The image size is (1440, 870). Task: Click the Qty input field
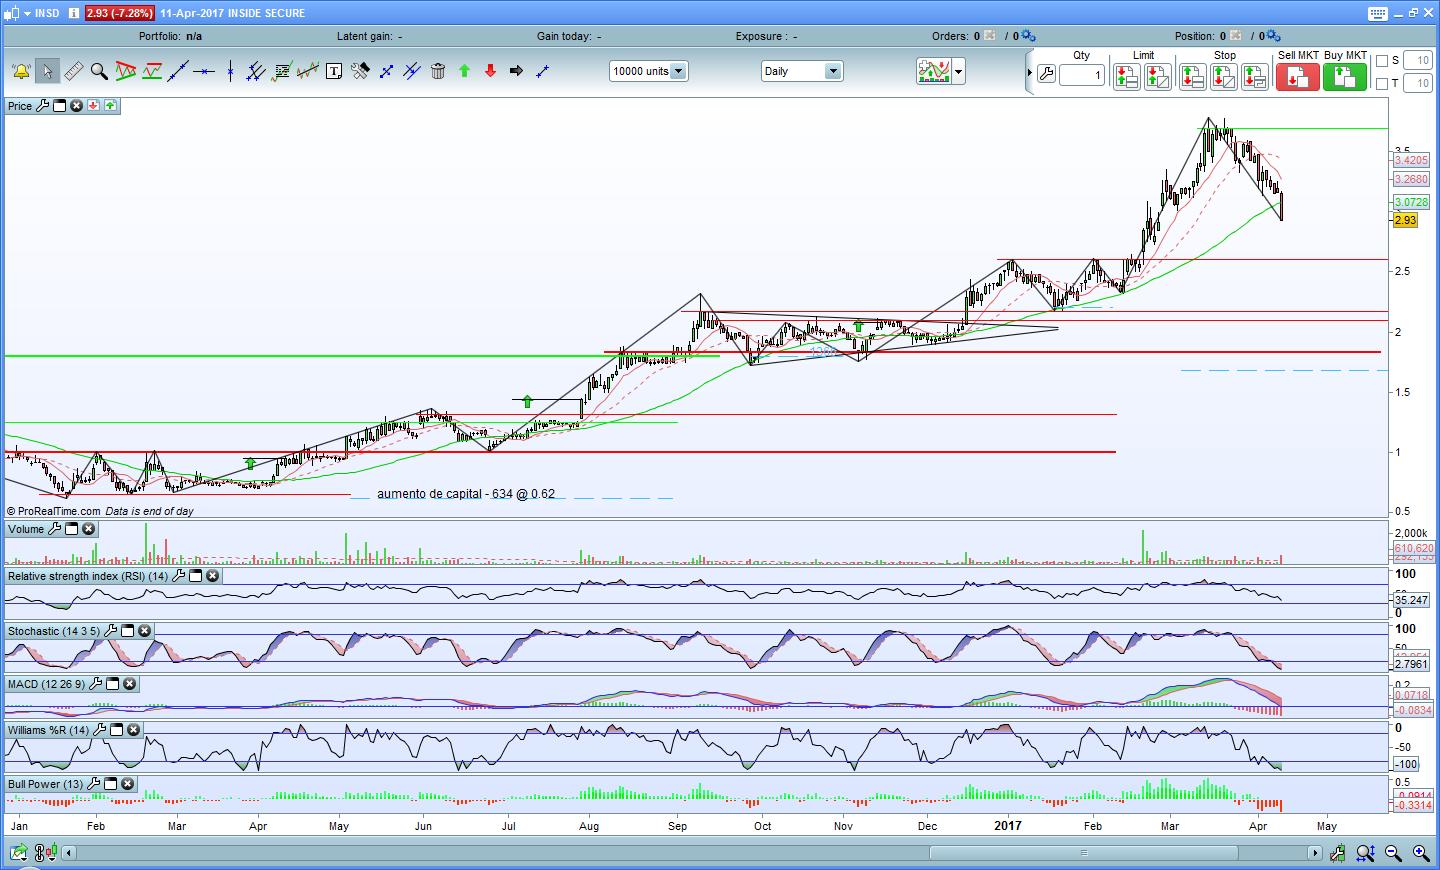coord(1082,75)
